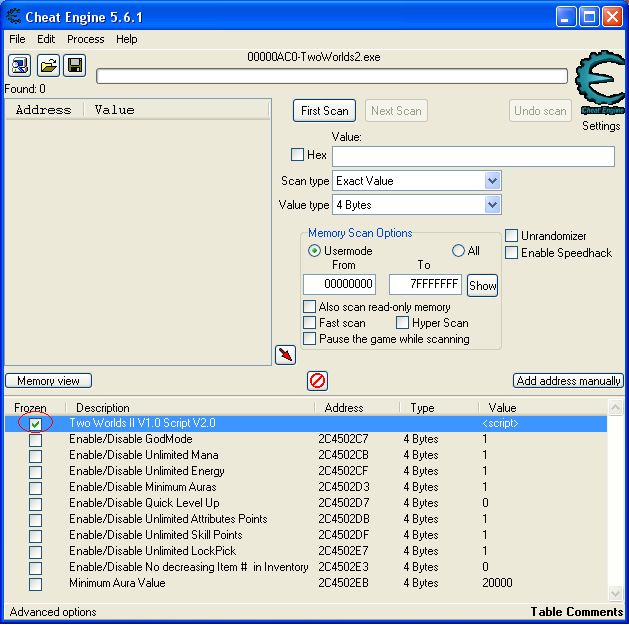
Task: Select address 2C4502C7 cell
Action: pos(343,439)
